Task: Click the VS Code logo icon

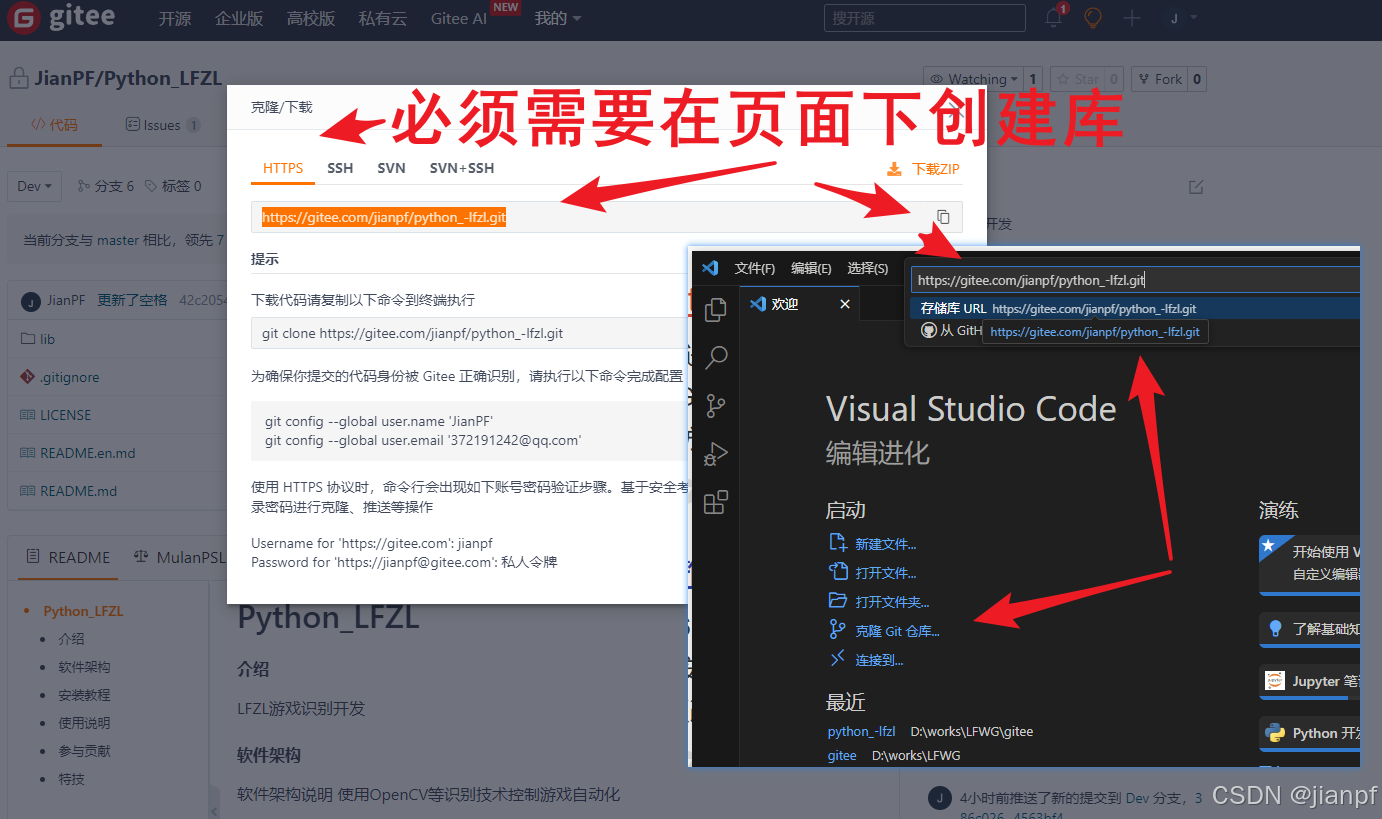Action: pyautogui.click(x=710, y=268)
